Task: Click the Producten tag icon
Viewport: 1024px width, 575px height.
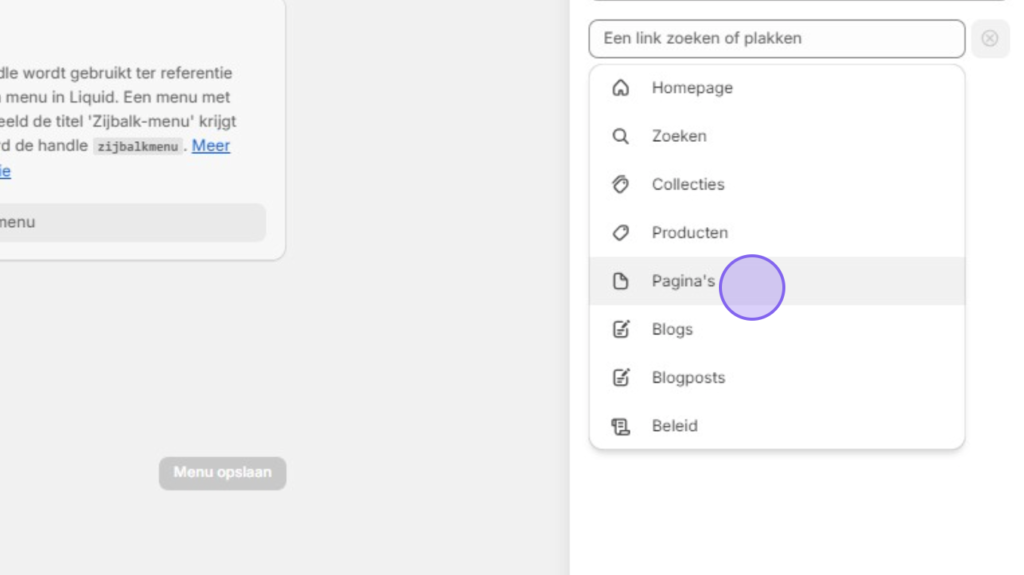Action: click(x=620, y=233)
